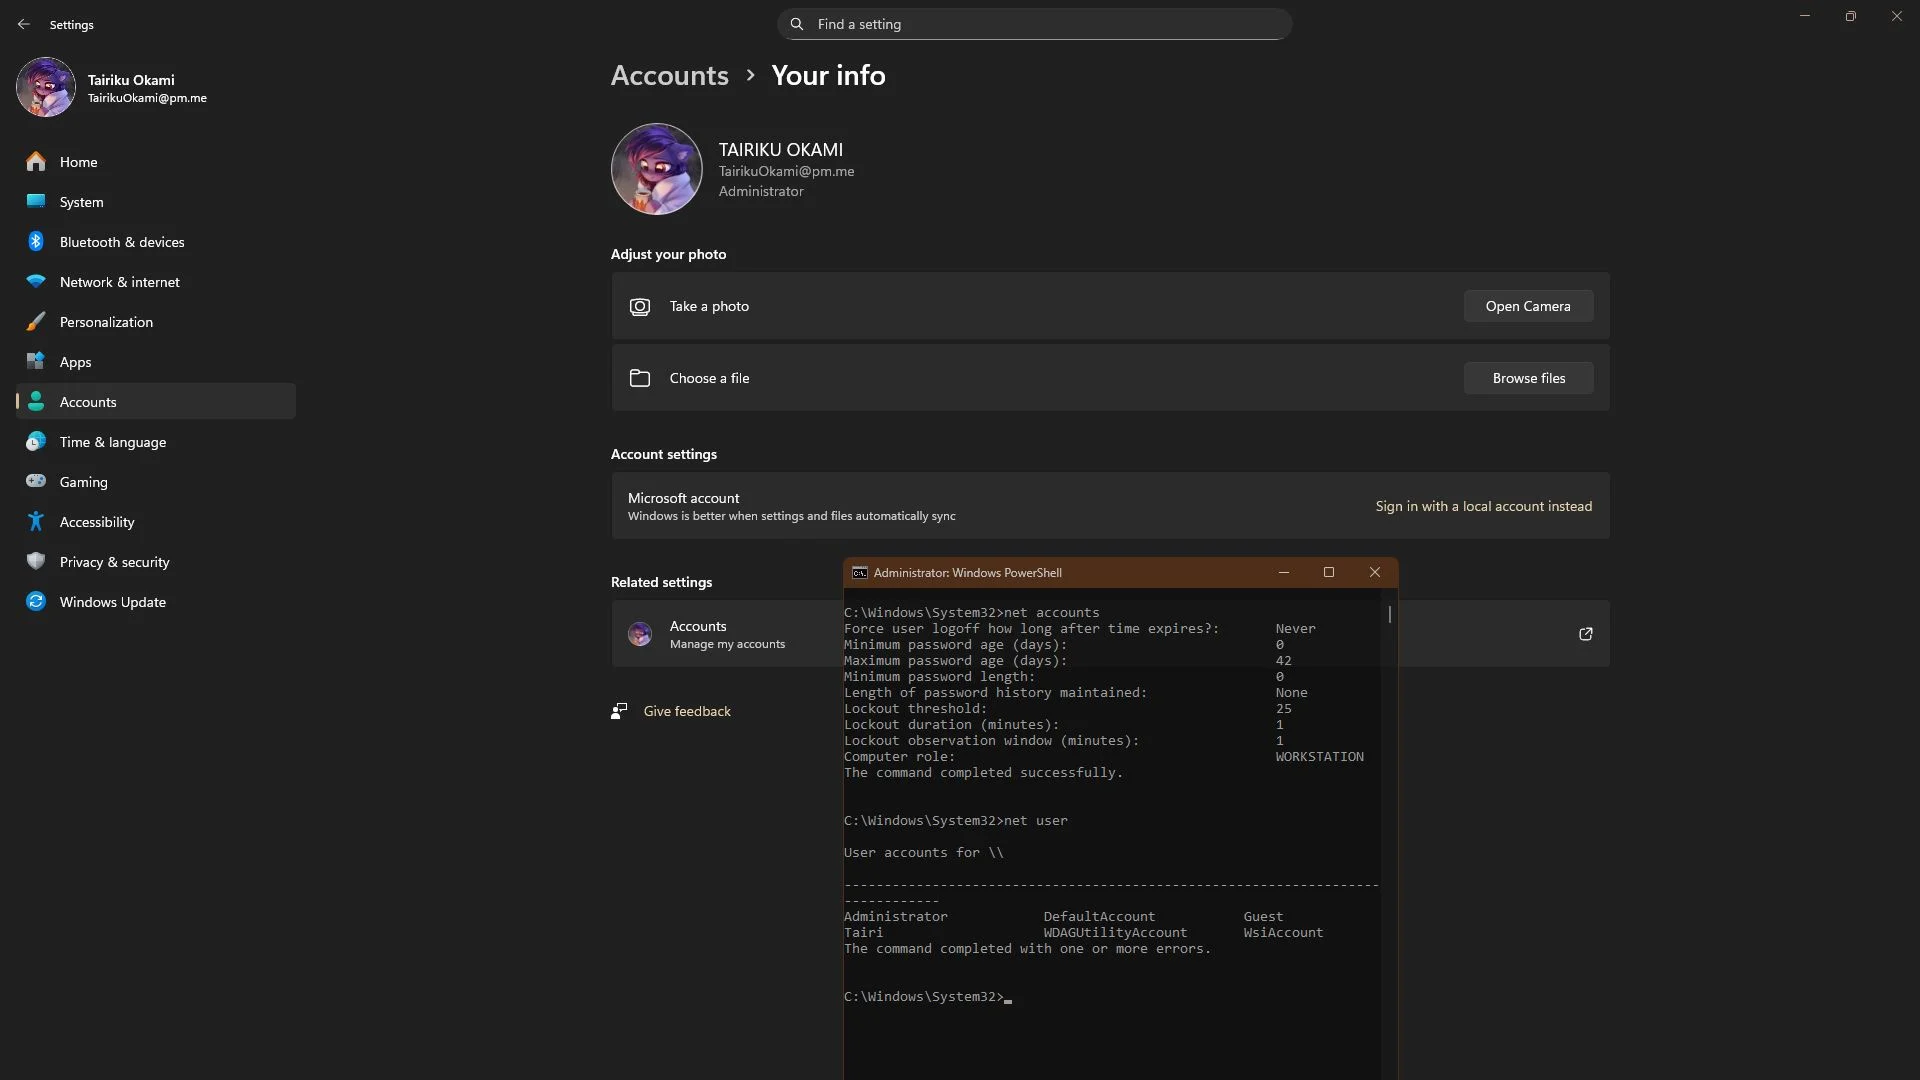Click the 'Guest' account in PowerShell output

pos(1263,917)
